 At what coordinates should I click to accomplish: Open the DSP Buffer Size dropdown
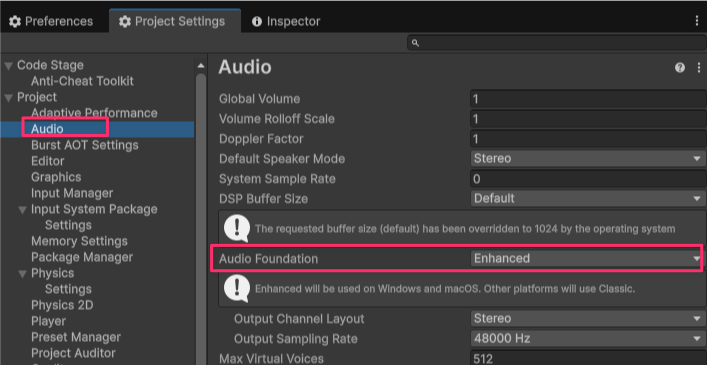pos(588,198)
